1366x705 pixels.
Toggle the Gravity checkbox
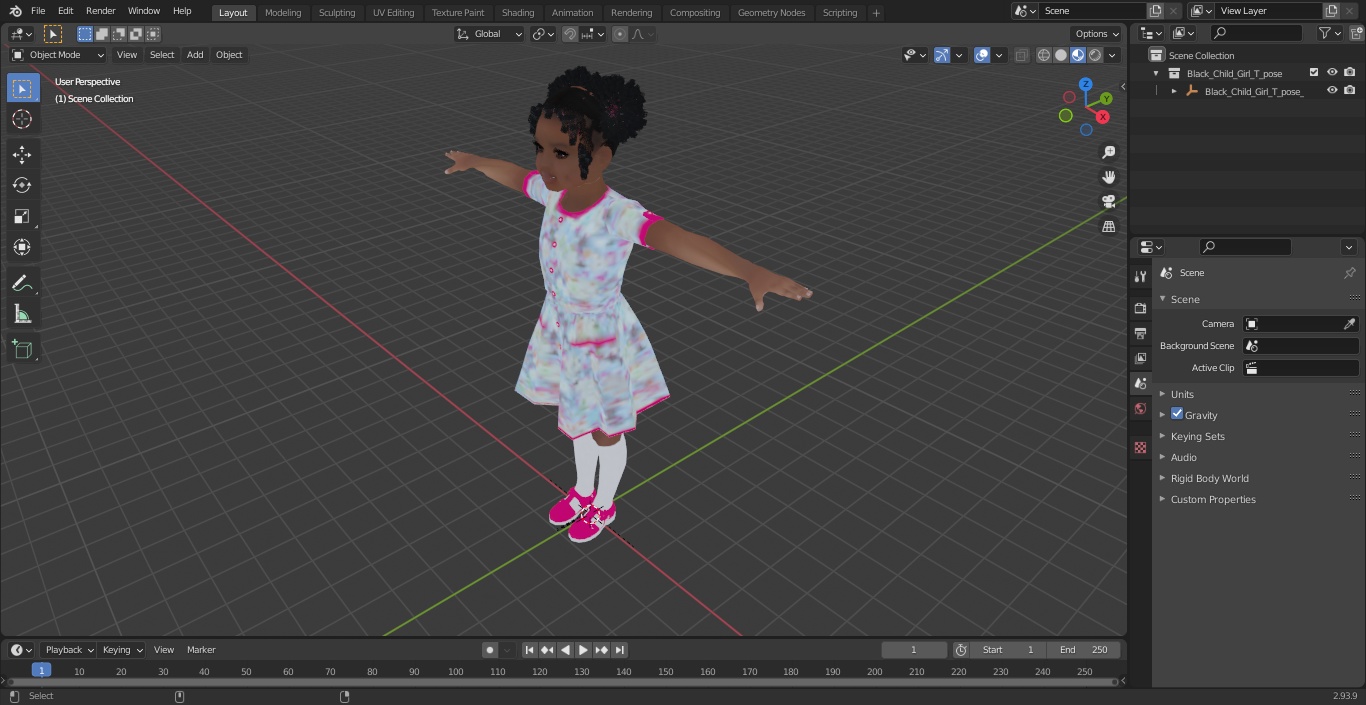pyautogui.click(x=1177, y=414)
